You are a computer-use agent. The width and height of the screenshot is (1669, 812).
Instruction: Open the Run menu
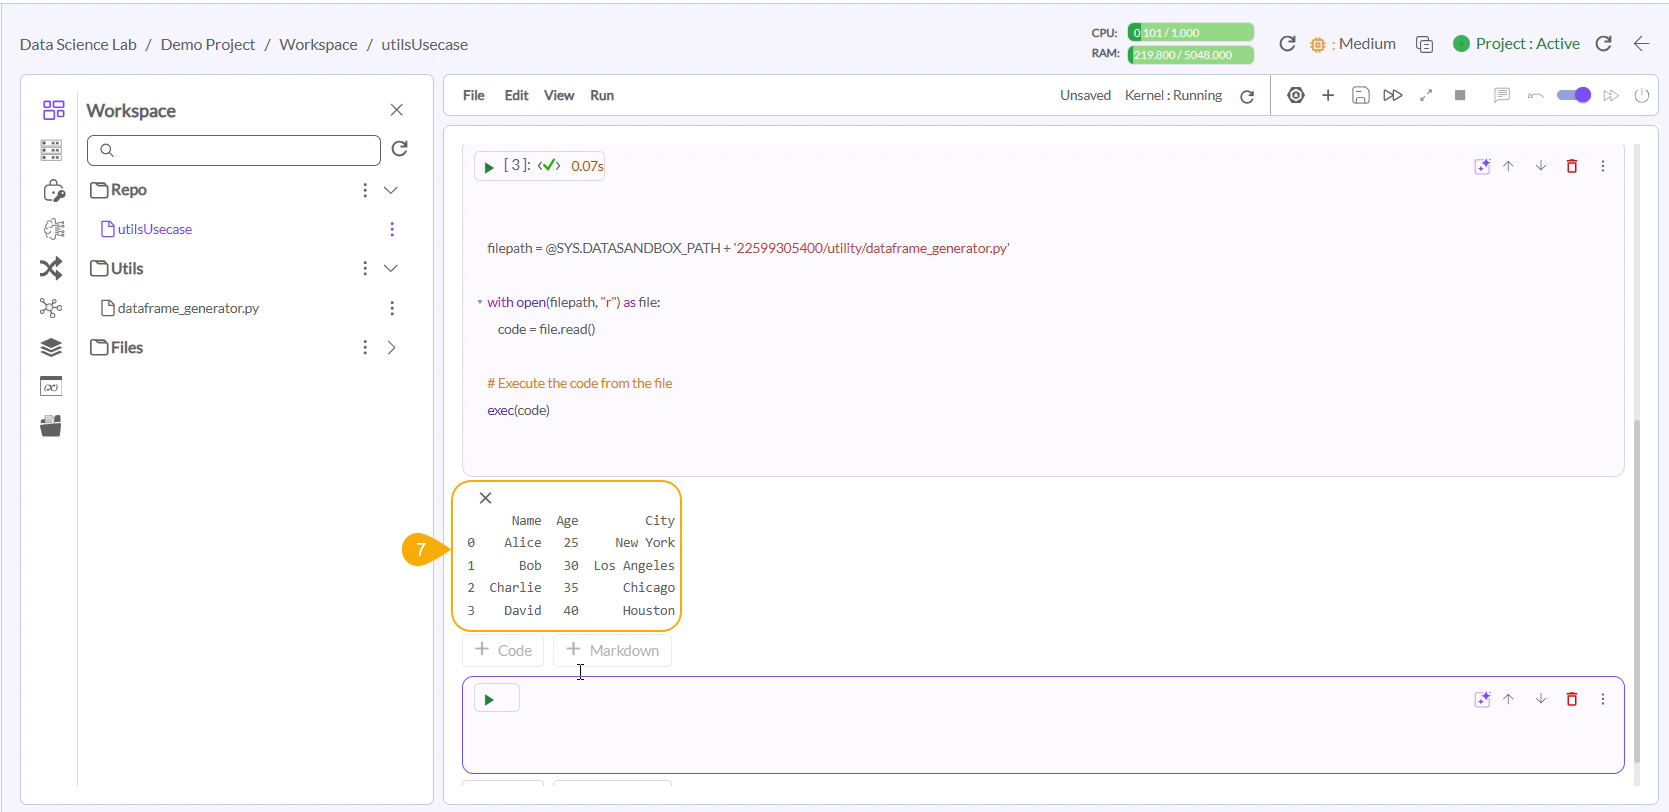(601, 96)
